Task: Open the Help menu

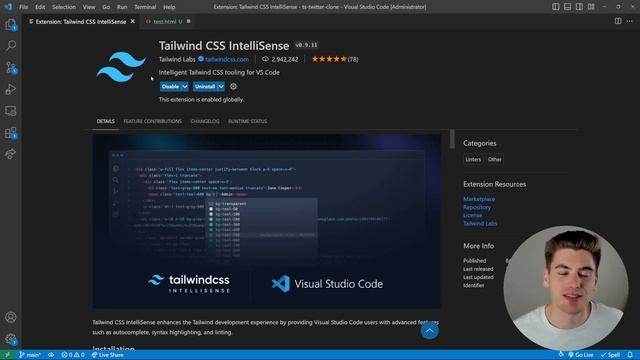Action: [x=169, y=7]
